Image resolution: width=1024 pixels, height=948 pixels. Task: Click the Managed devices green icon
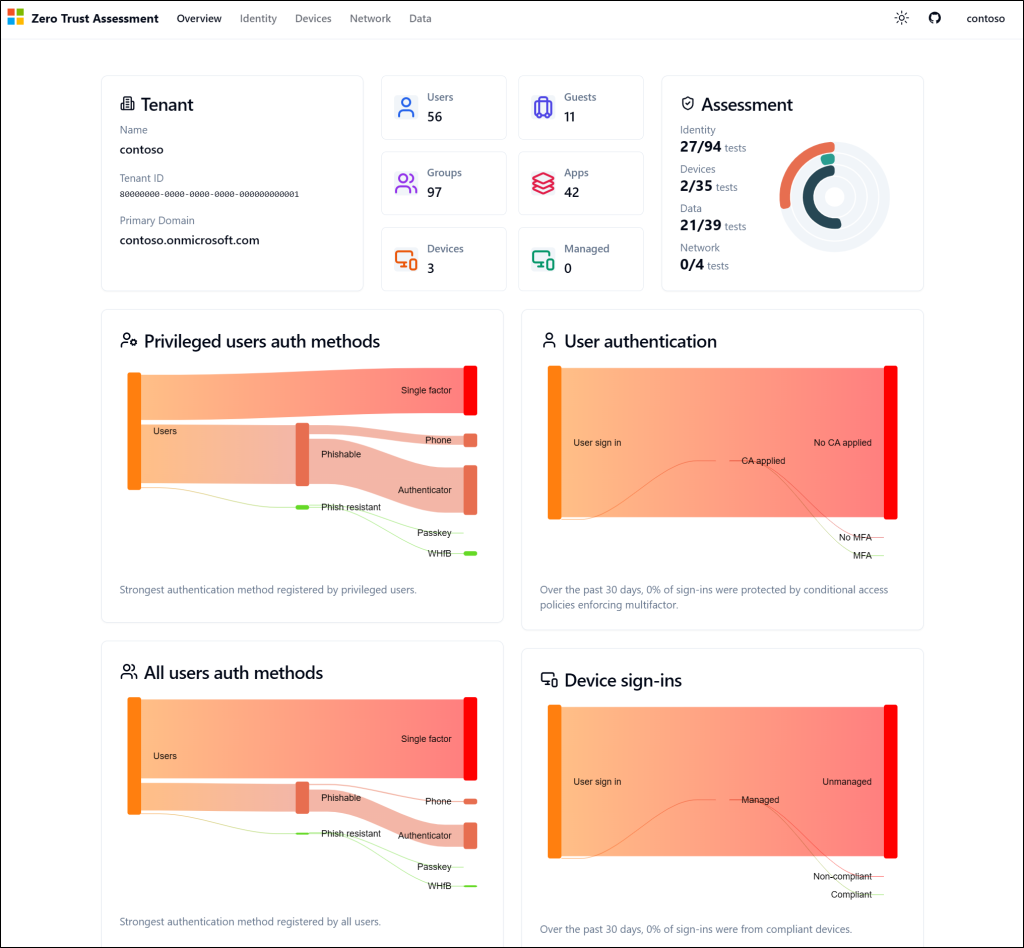(543, 259)
